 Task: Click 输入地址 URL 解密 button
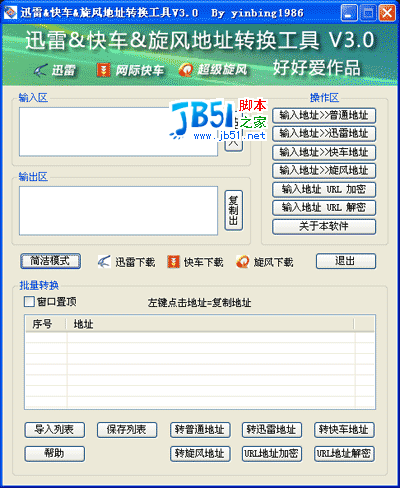(324, 208)
